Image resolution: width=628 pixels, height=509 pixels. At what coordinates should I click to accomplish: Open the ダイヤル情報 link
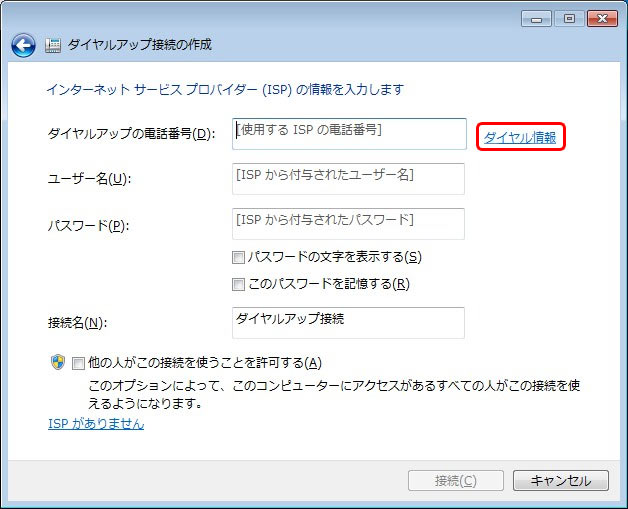[520, 138]
